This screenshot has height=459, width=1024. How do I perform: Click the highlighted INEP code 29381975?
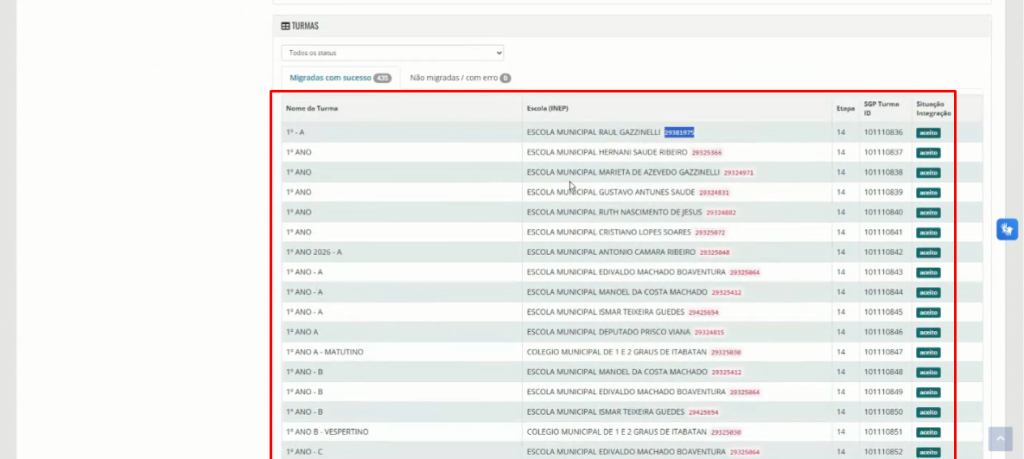(x=679, y=133)
